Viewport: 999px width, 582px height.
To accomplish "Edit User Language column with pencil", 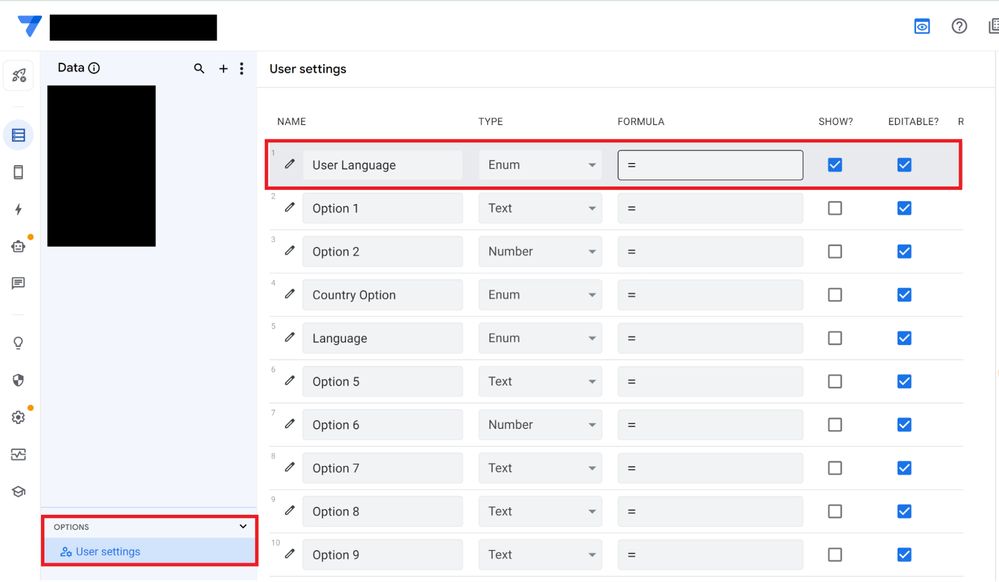I will [x=290, y=164].
